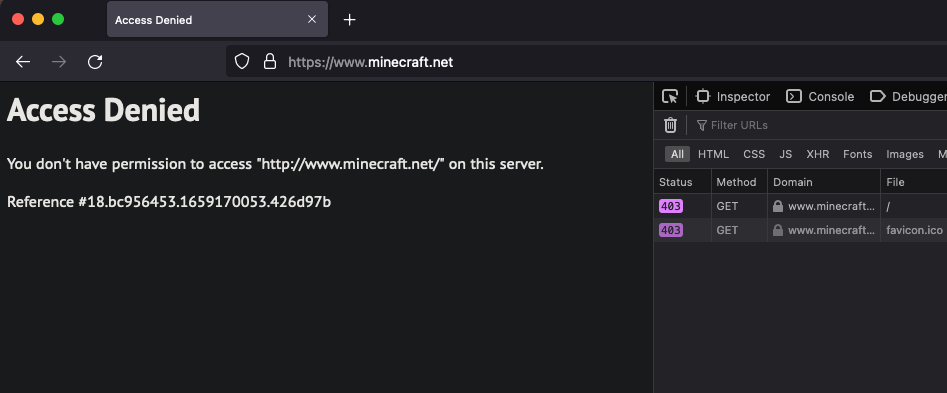
Task: Open the tracking protection shield icon
Action: tap(242, 62)
